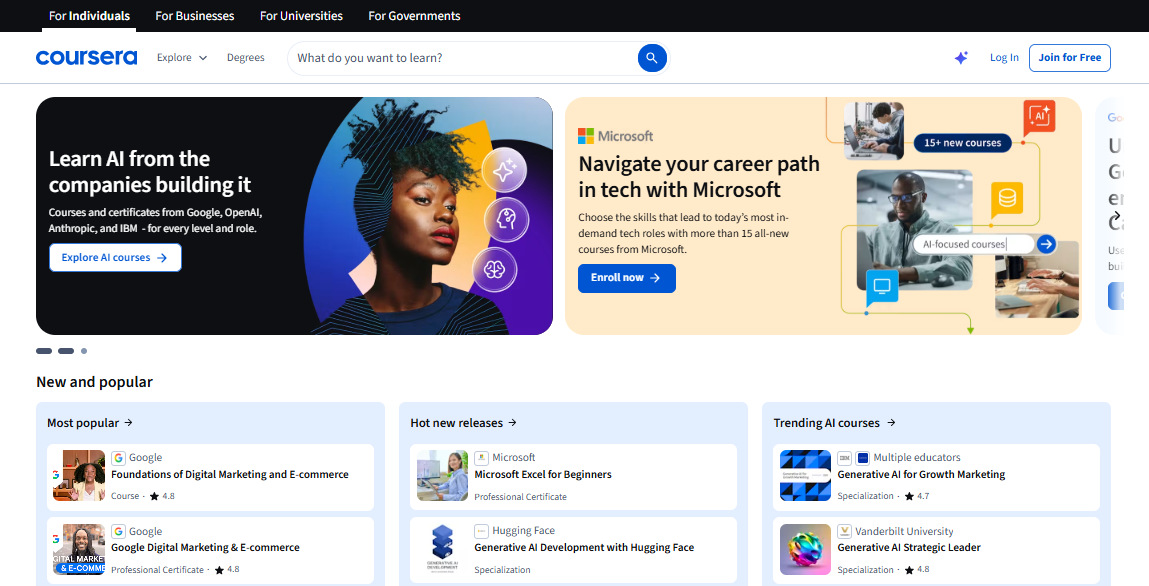Viewport: 1149px width, 586px height.
Task: Open Generative AI Strategic Leader title
Action: click(909, 548)
